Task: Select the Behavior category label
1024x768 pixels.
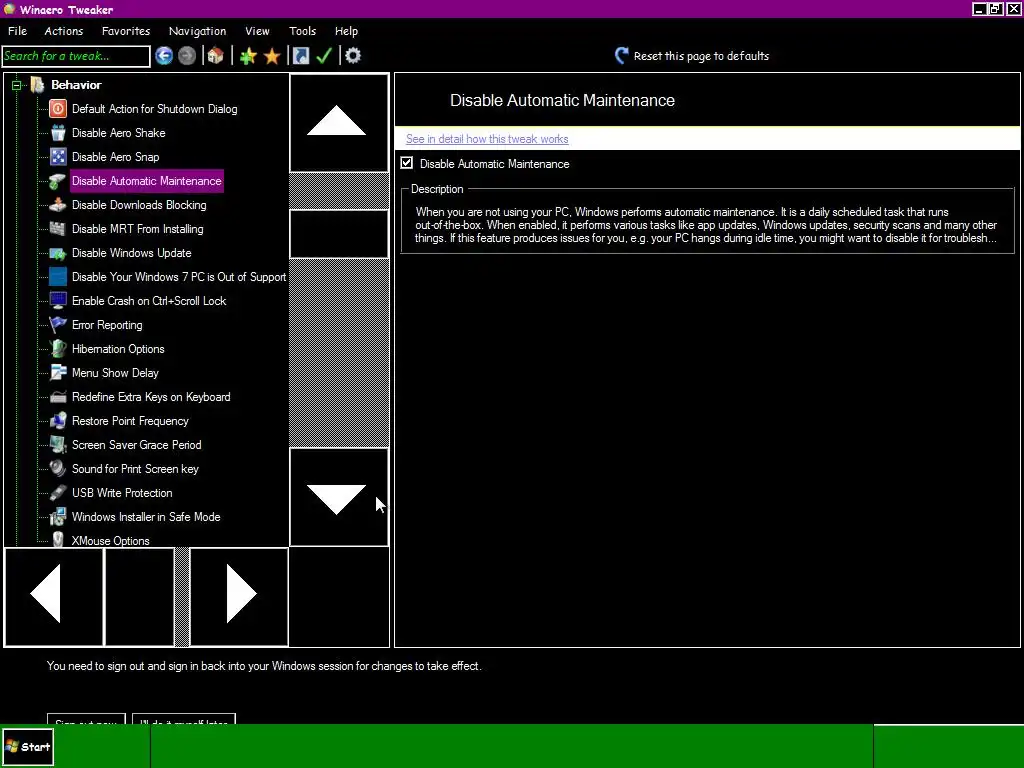Action: 76,85
